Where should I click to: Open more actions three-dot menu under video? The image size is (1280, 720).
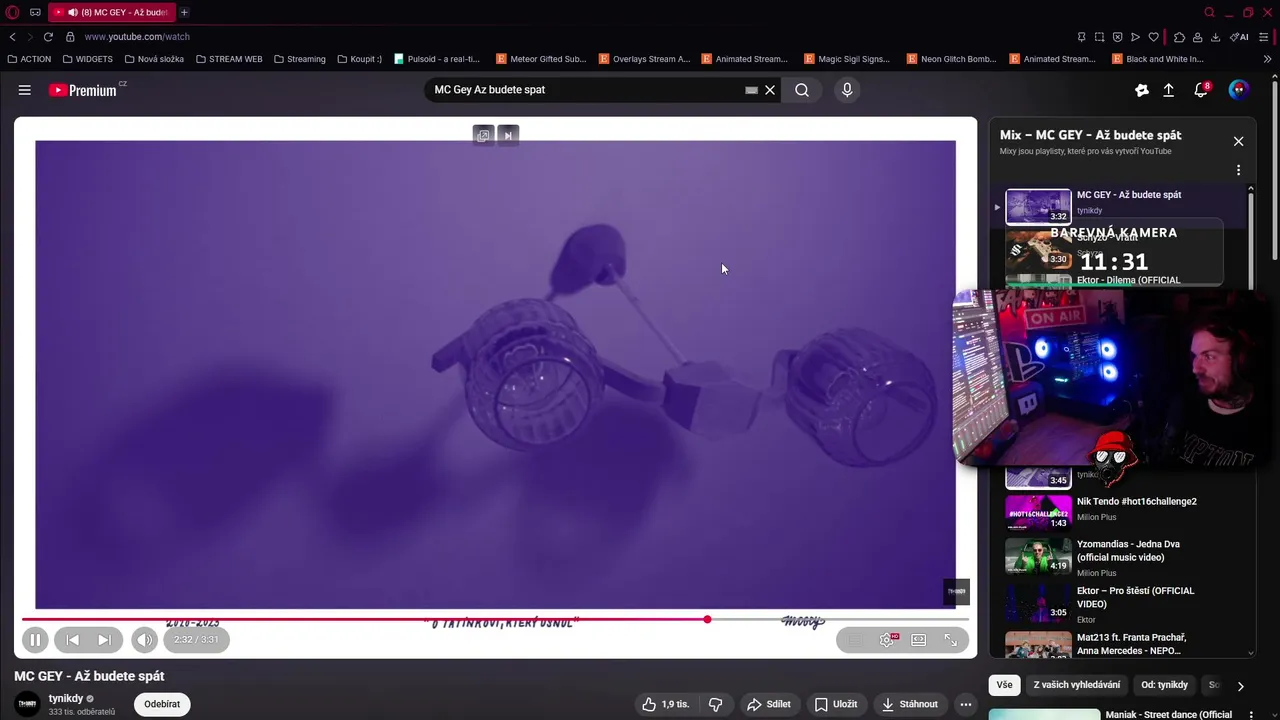coord(966,704)
